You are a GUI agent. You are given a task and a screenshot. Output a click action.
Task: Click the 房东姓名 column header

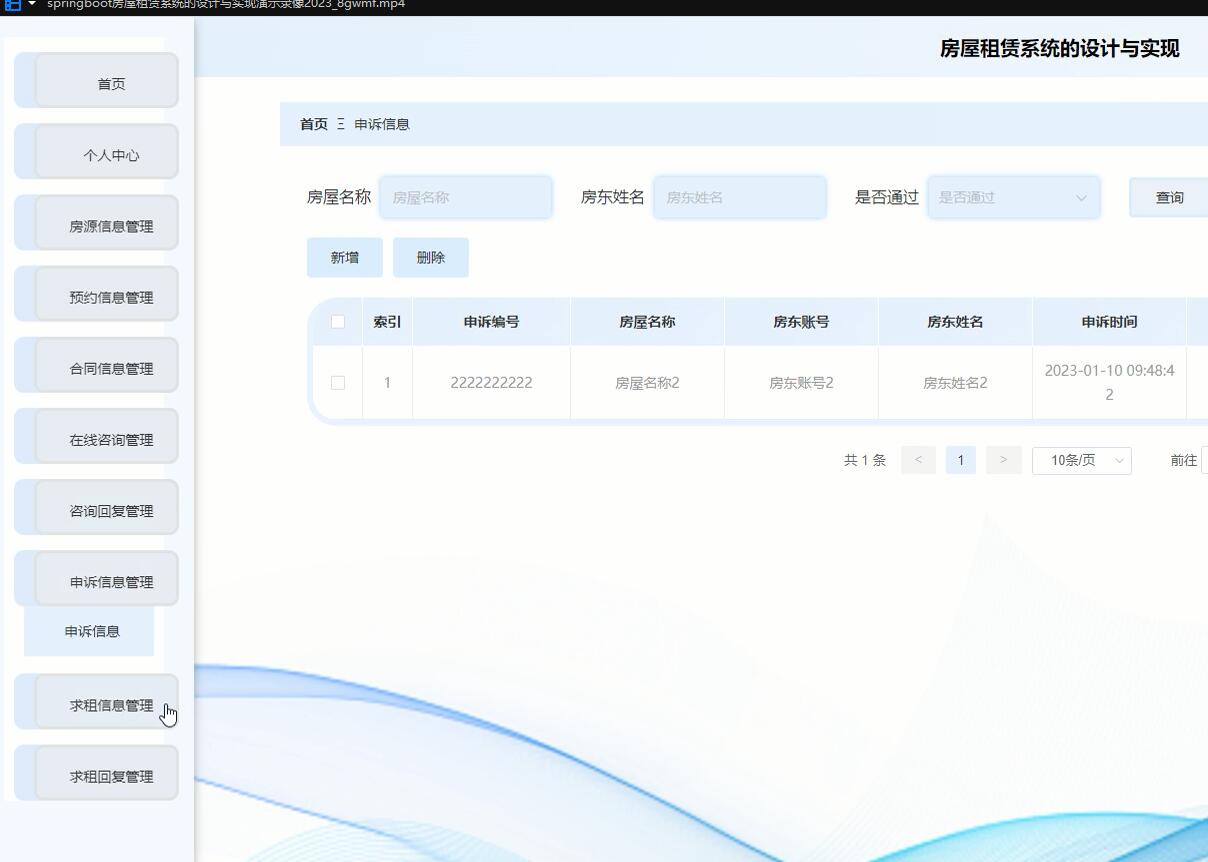tap(955, 322)
